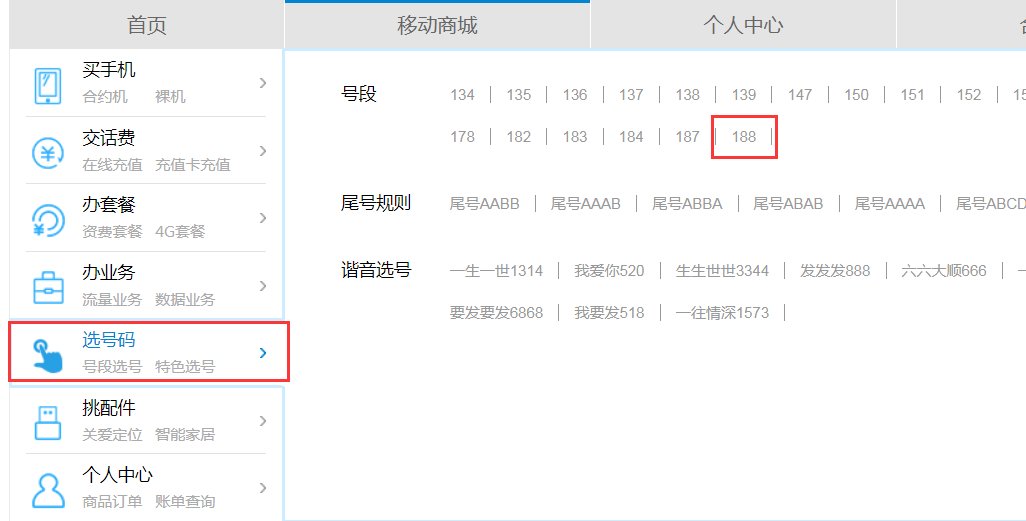This screenshot has width=1026, height=521.
Task: Open the 数据业务 link
Action: click(185, 300)
